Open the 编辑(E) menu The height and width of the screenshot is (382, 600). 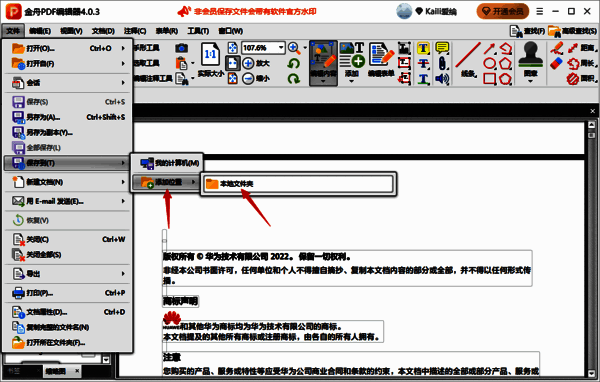[x=40, y=31]
